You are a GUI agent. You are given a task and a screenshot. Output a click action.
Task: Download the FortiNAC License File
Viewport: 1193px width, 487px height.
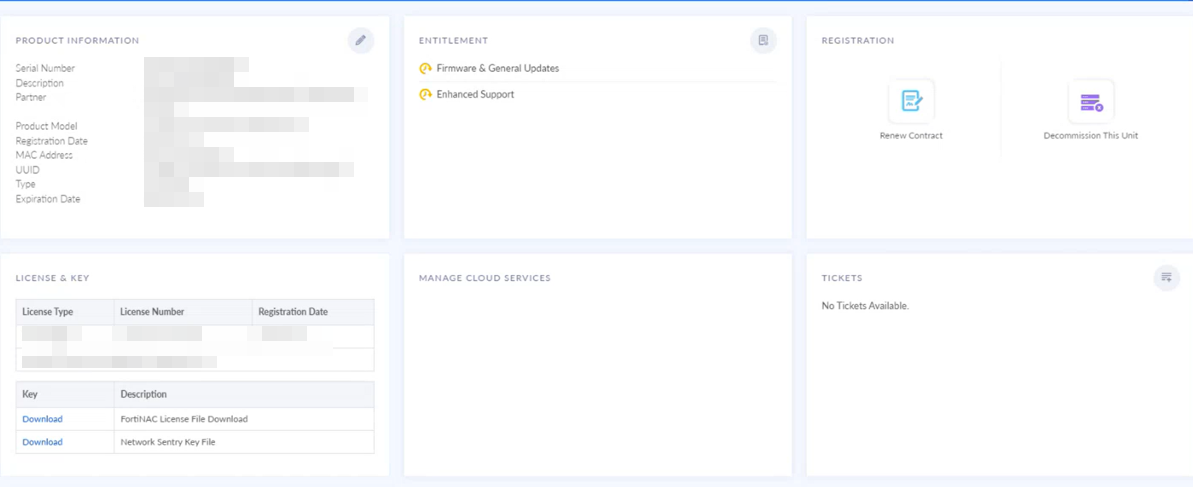pyautogui.click(x=42, y=419)
